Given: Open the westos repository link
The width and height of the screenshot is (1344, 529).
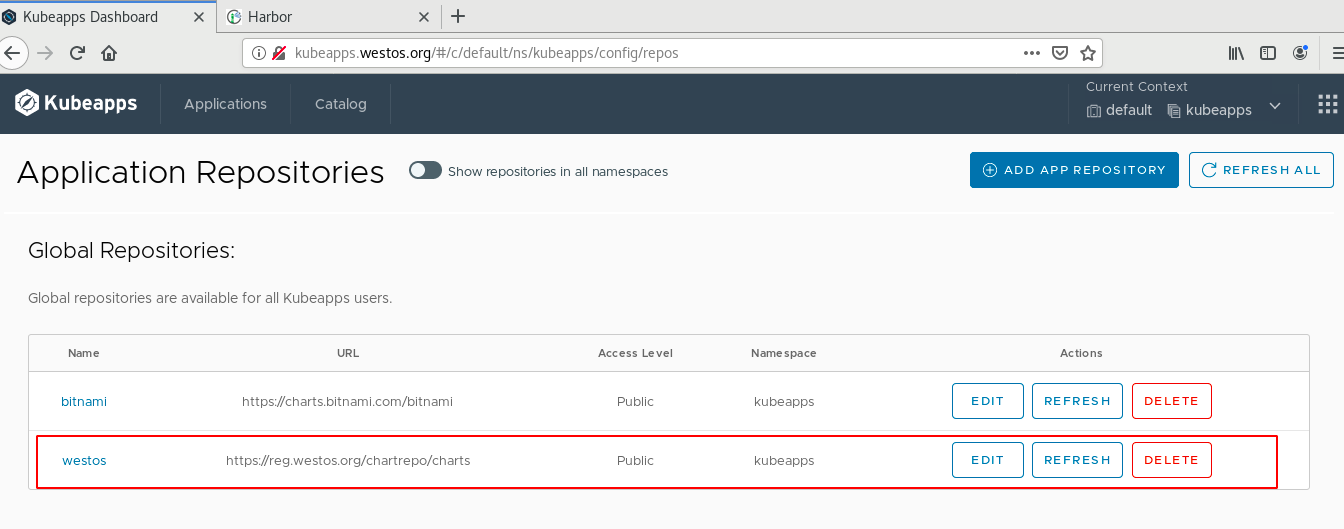Looking at the screenshot, I should 84,461.
